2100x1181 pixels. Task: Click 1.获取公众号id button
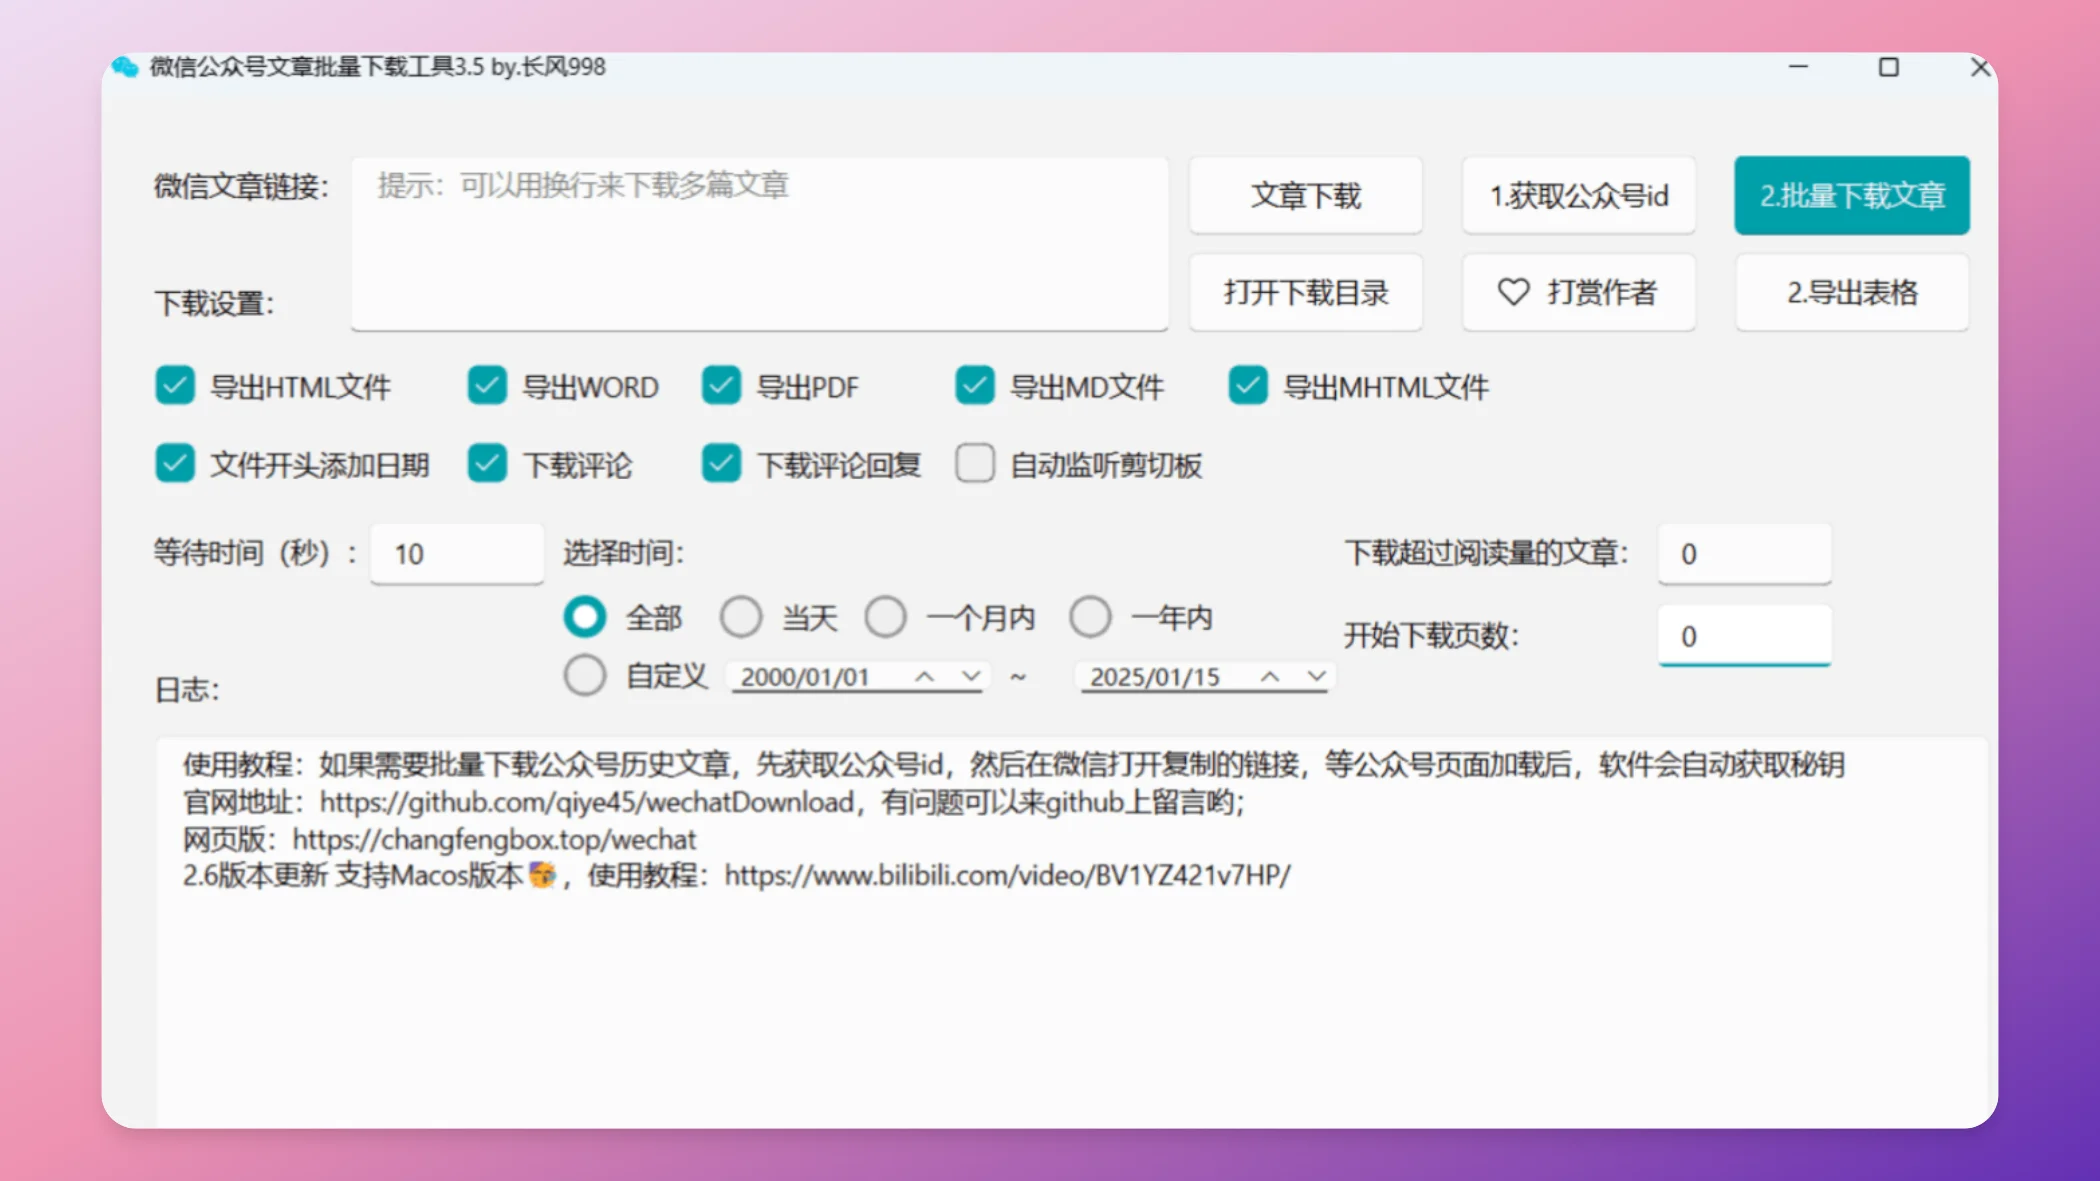point(1578,196)
